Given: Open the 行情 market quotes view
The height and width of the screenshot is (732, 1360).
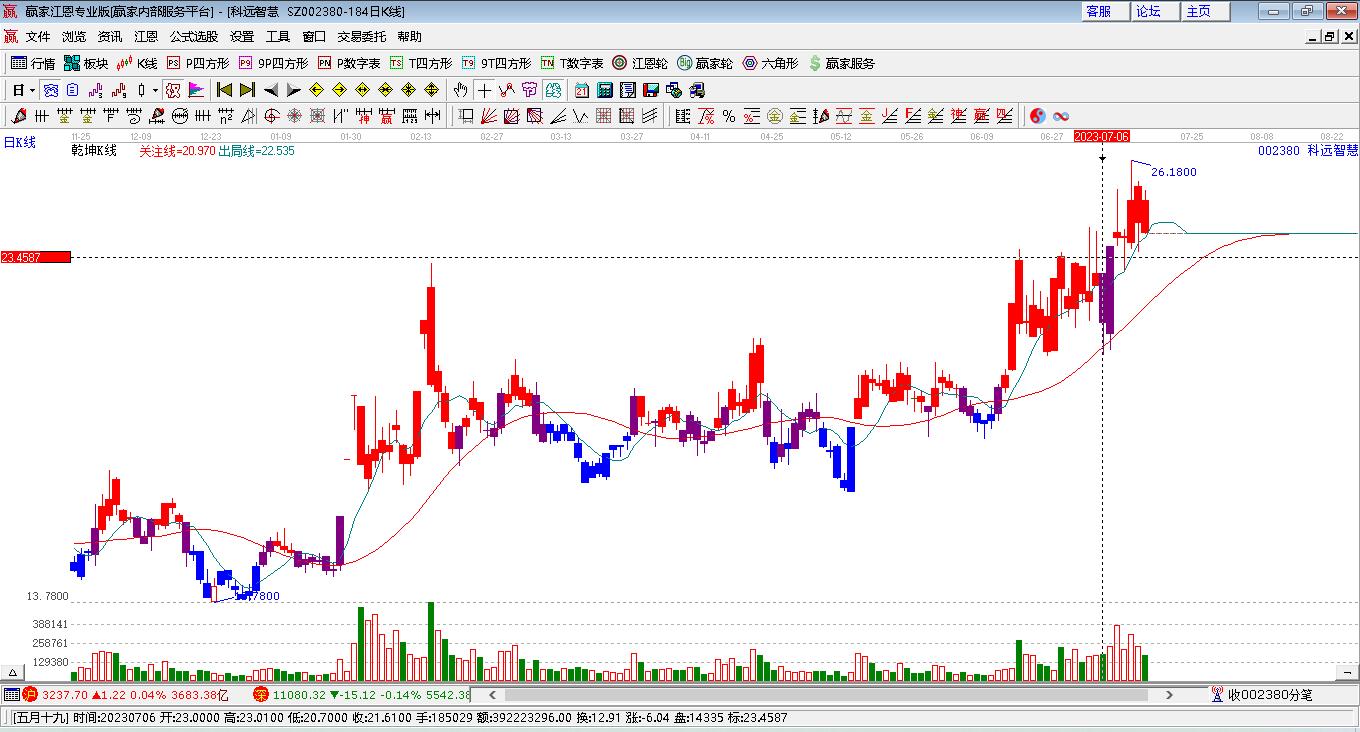Looking at the screenshot, I should [x=33, y=63].
